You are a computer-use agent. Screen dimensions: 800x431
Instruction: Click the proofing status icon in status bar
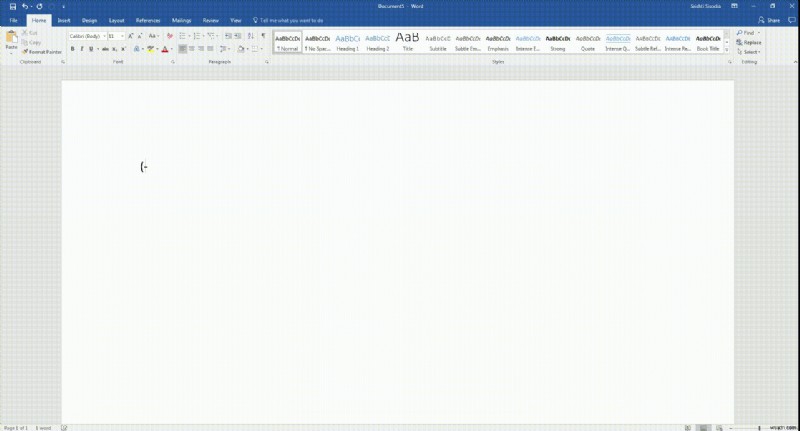point(64,427)
